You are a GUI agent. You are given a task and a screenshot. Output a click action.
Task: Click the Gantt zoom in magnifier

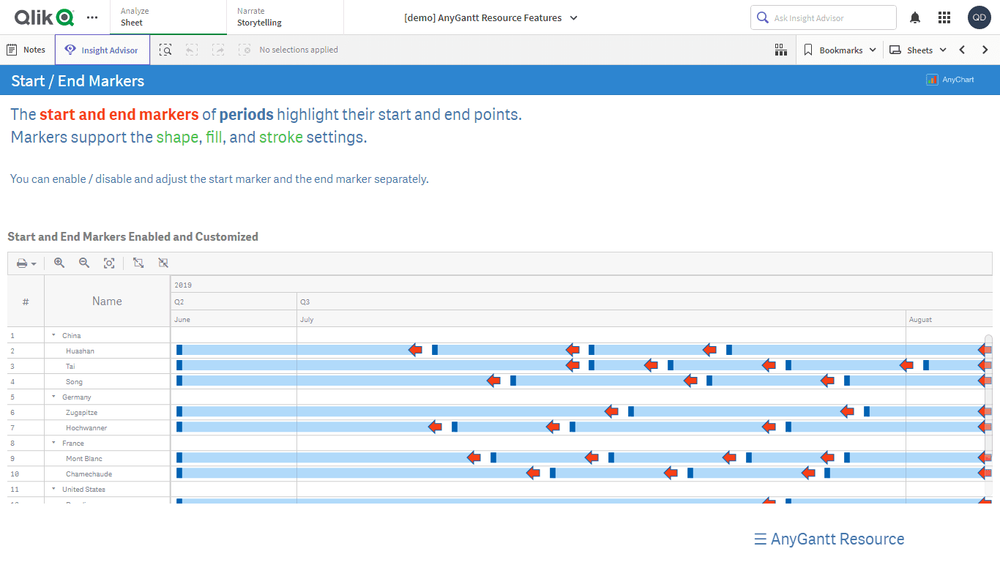click(59, 263)
